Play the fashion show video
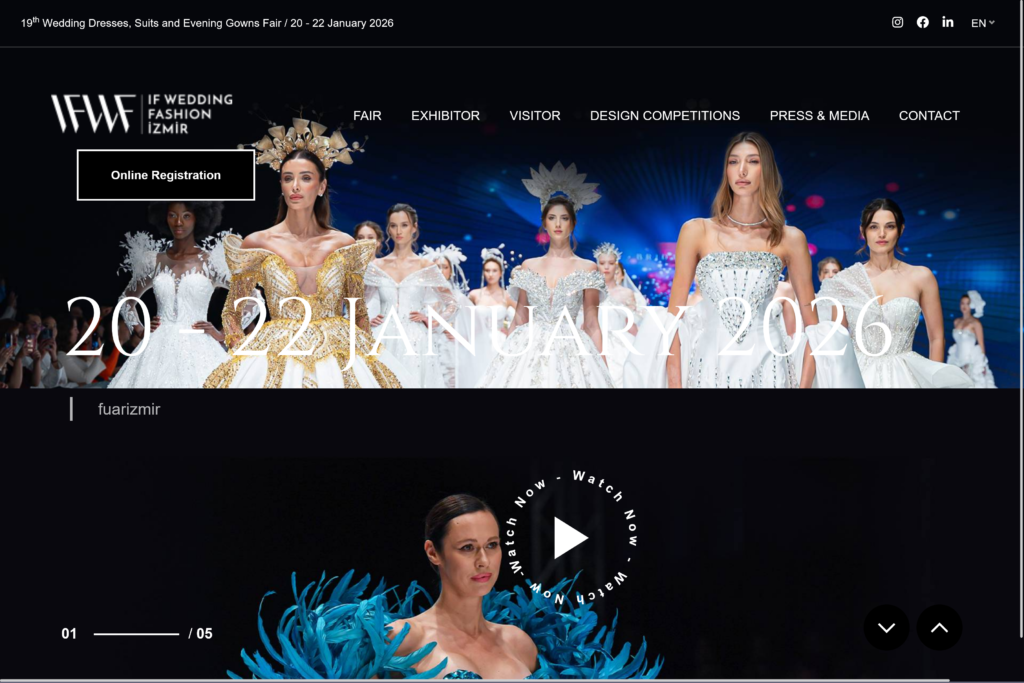Image resolution: width=1024 pixels, height=683 pixels. pyautogui.click(x=570, y=537)
